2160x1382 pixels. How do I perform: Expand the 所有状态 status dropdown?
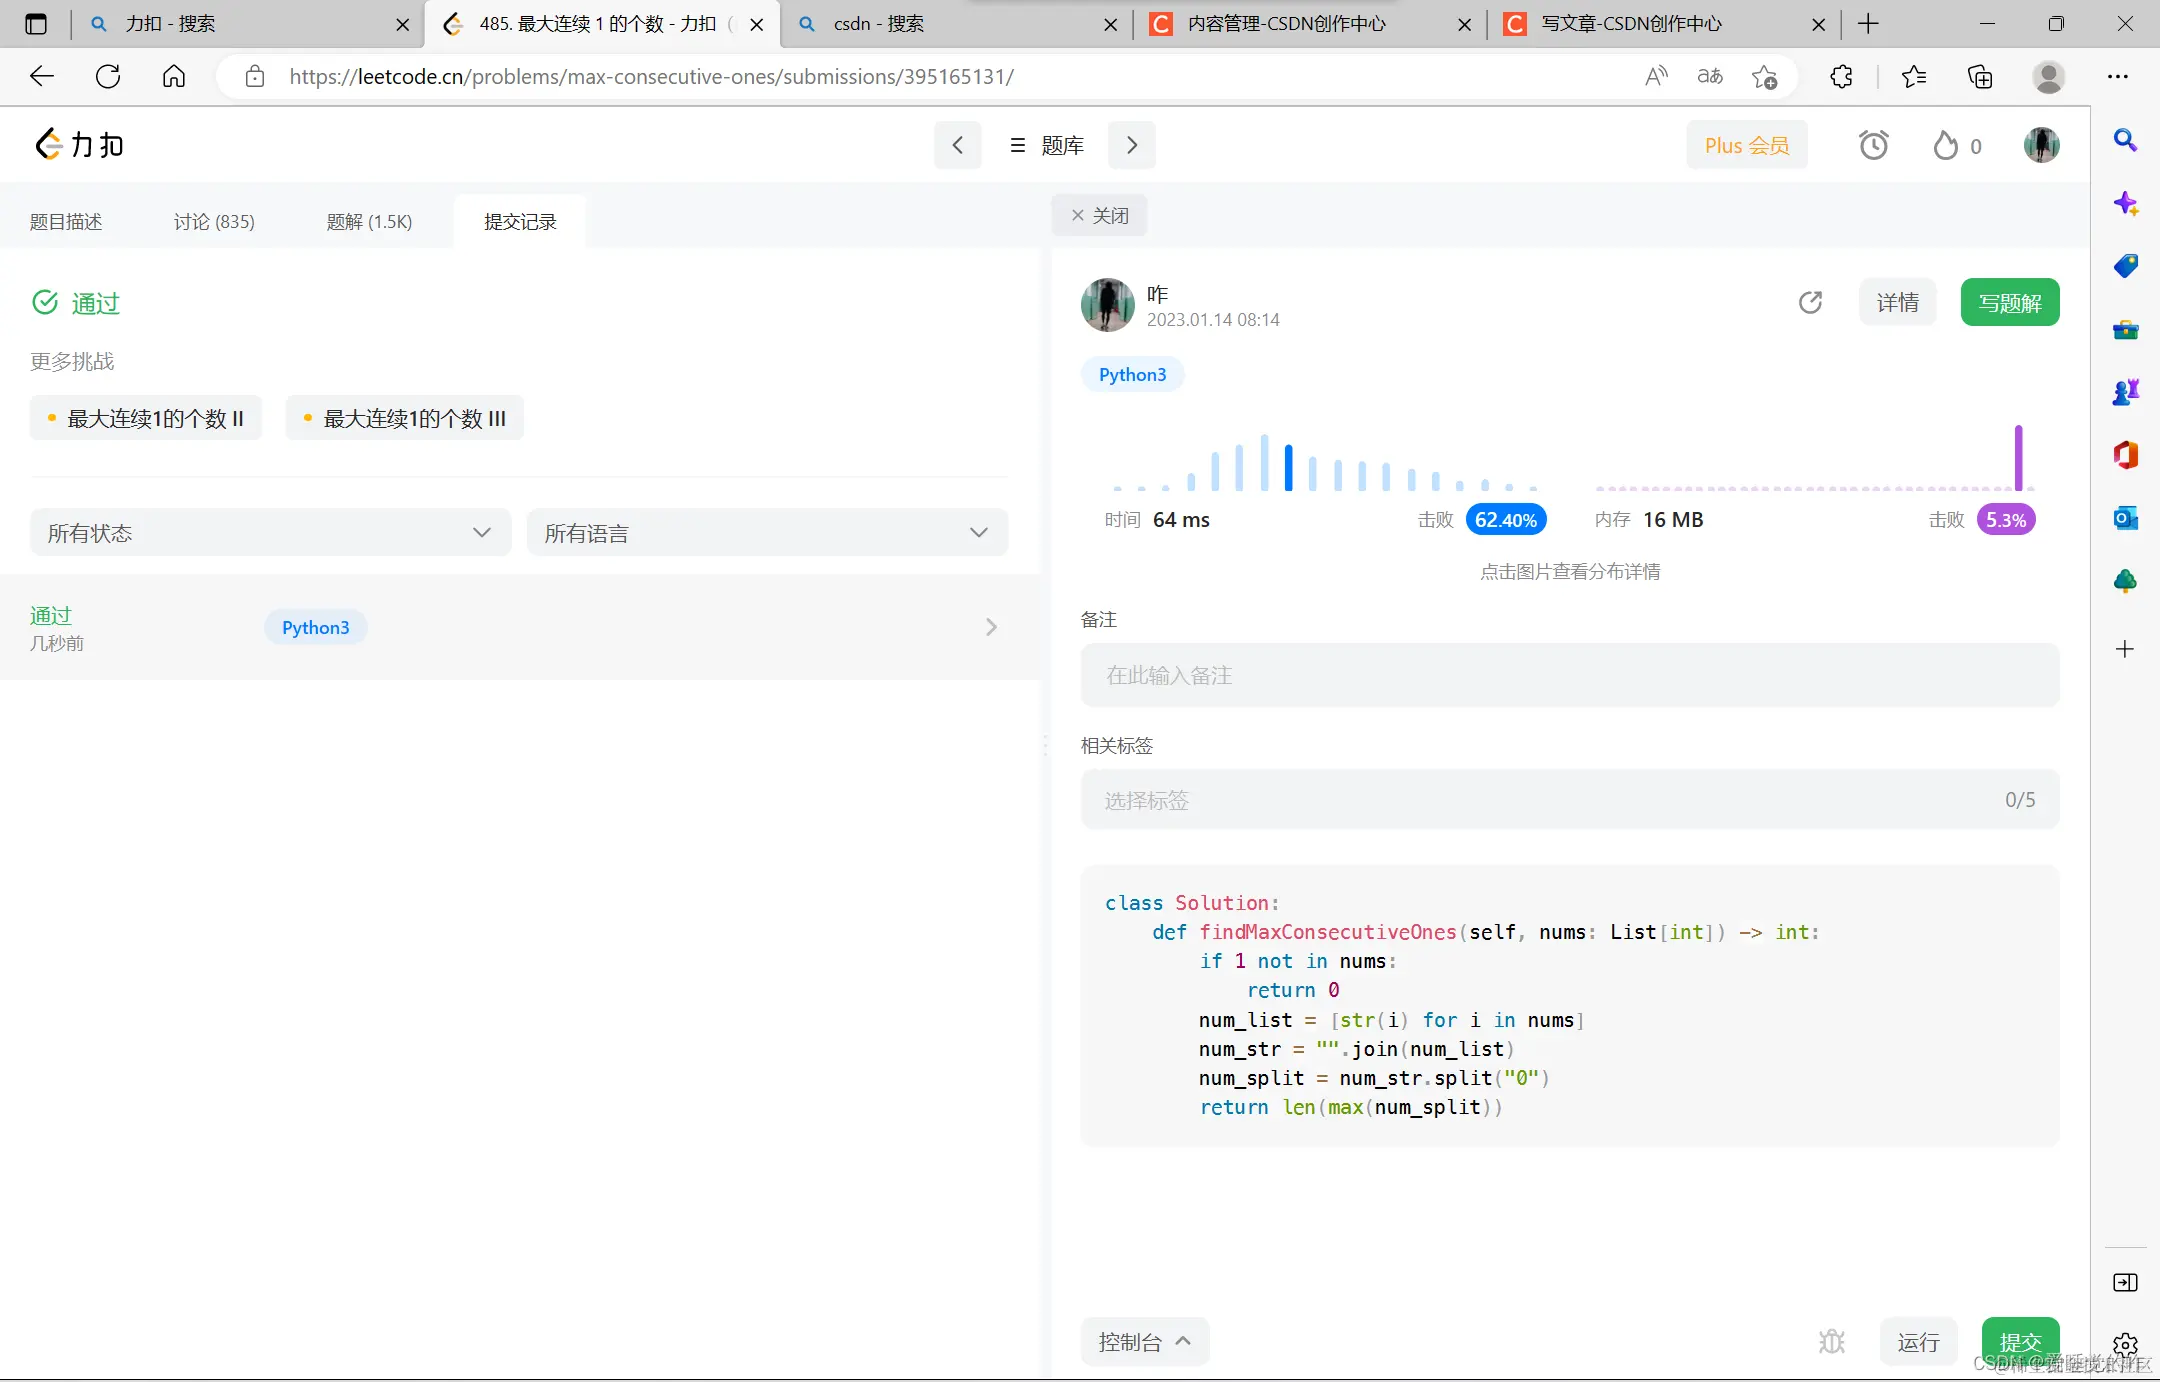click(x=270, y=533)
